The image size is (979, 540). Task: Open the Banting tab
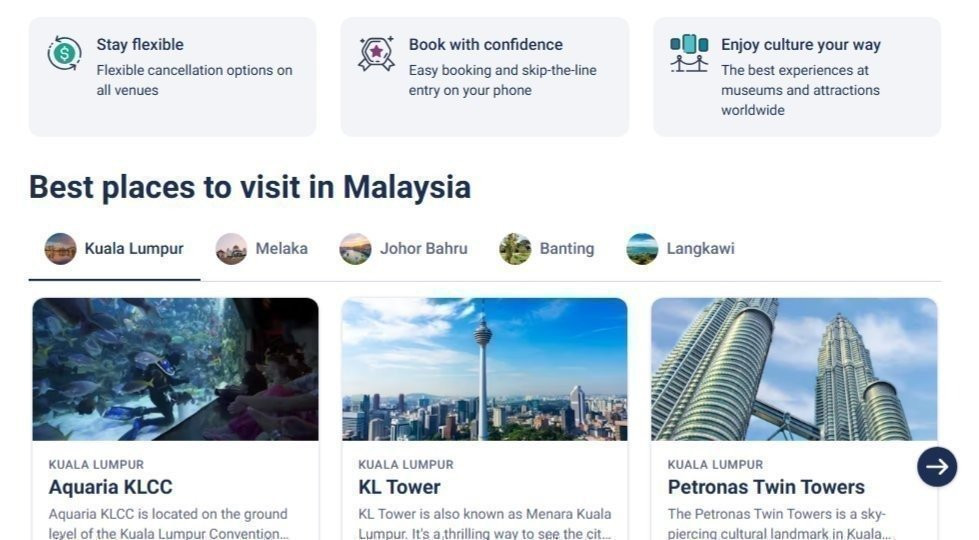point(547,248)
